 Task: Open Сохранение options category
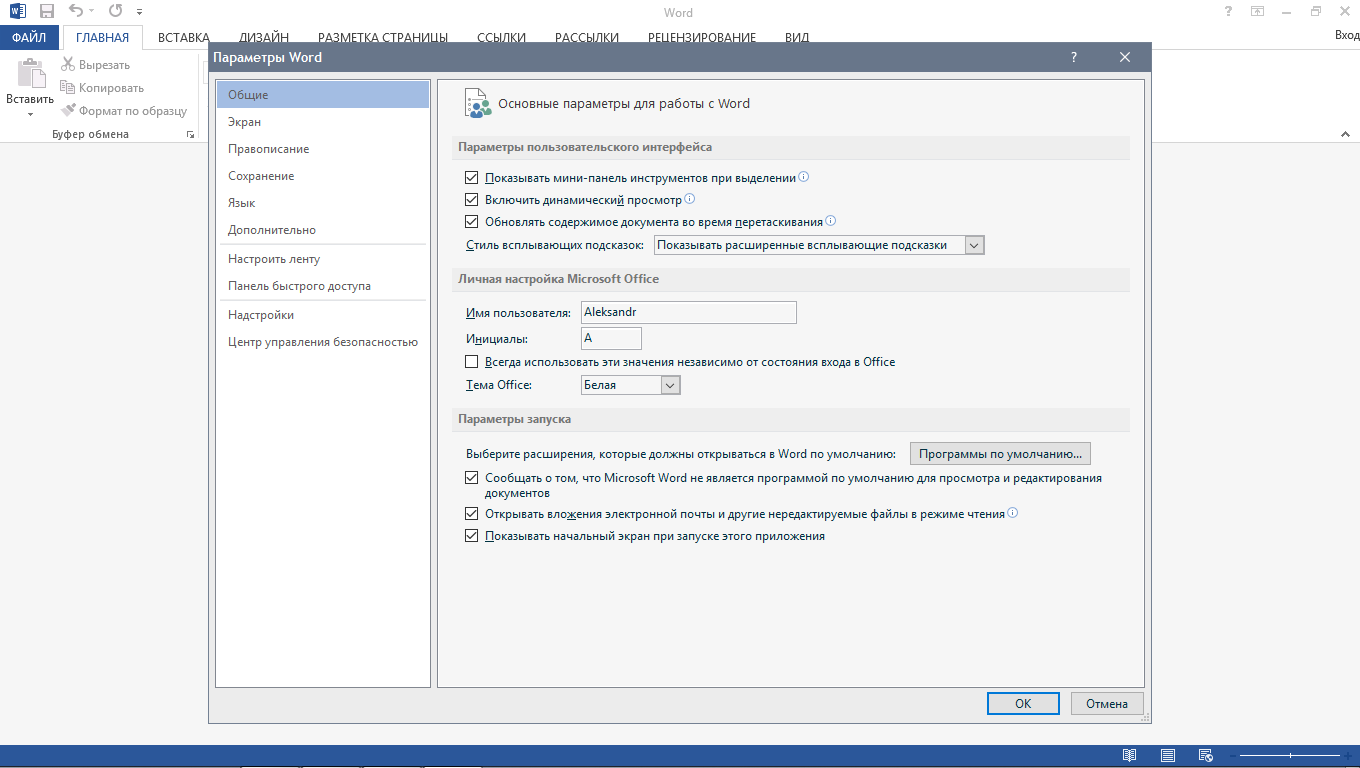point(323,176)
